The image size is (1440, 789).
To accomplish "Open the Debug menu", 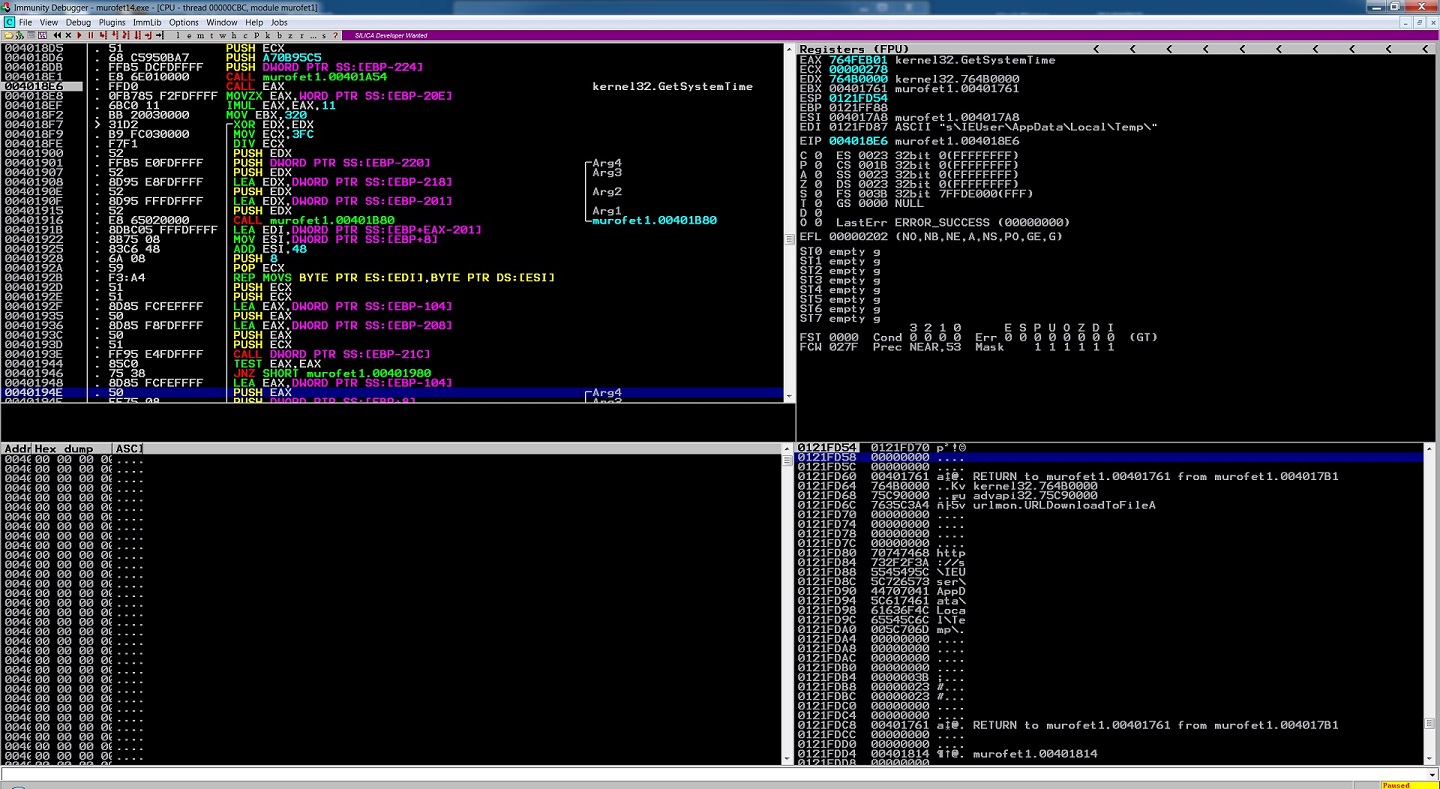I will click(x=78, y=22).
